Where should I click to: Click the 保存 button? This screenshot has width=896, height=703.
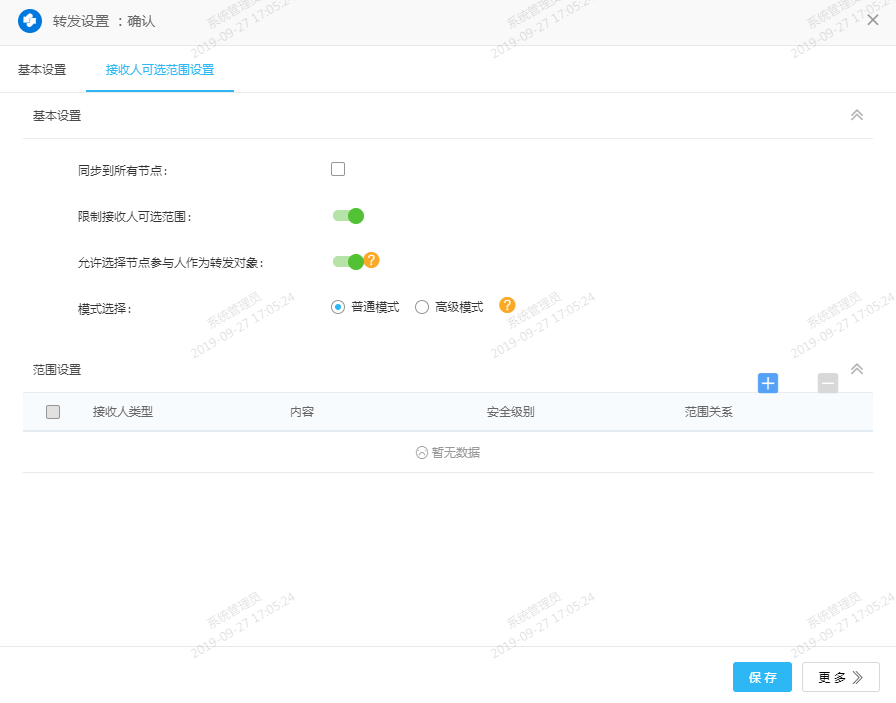pyautogui.click(x=762, y=677)
